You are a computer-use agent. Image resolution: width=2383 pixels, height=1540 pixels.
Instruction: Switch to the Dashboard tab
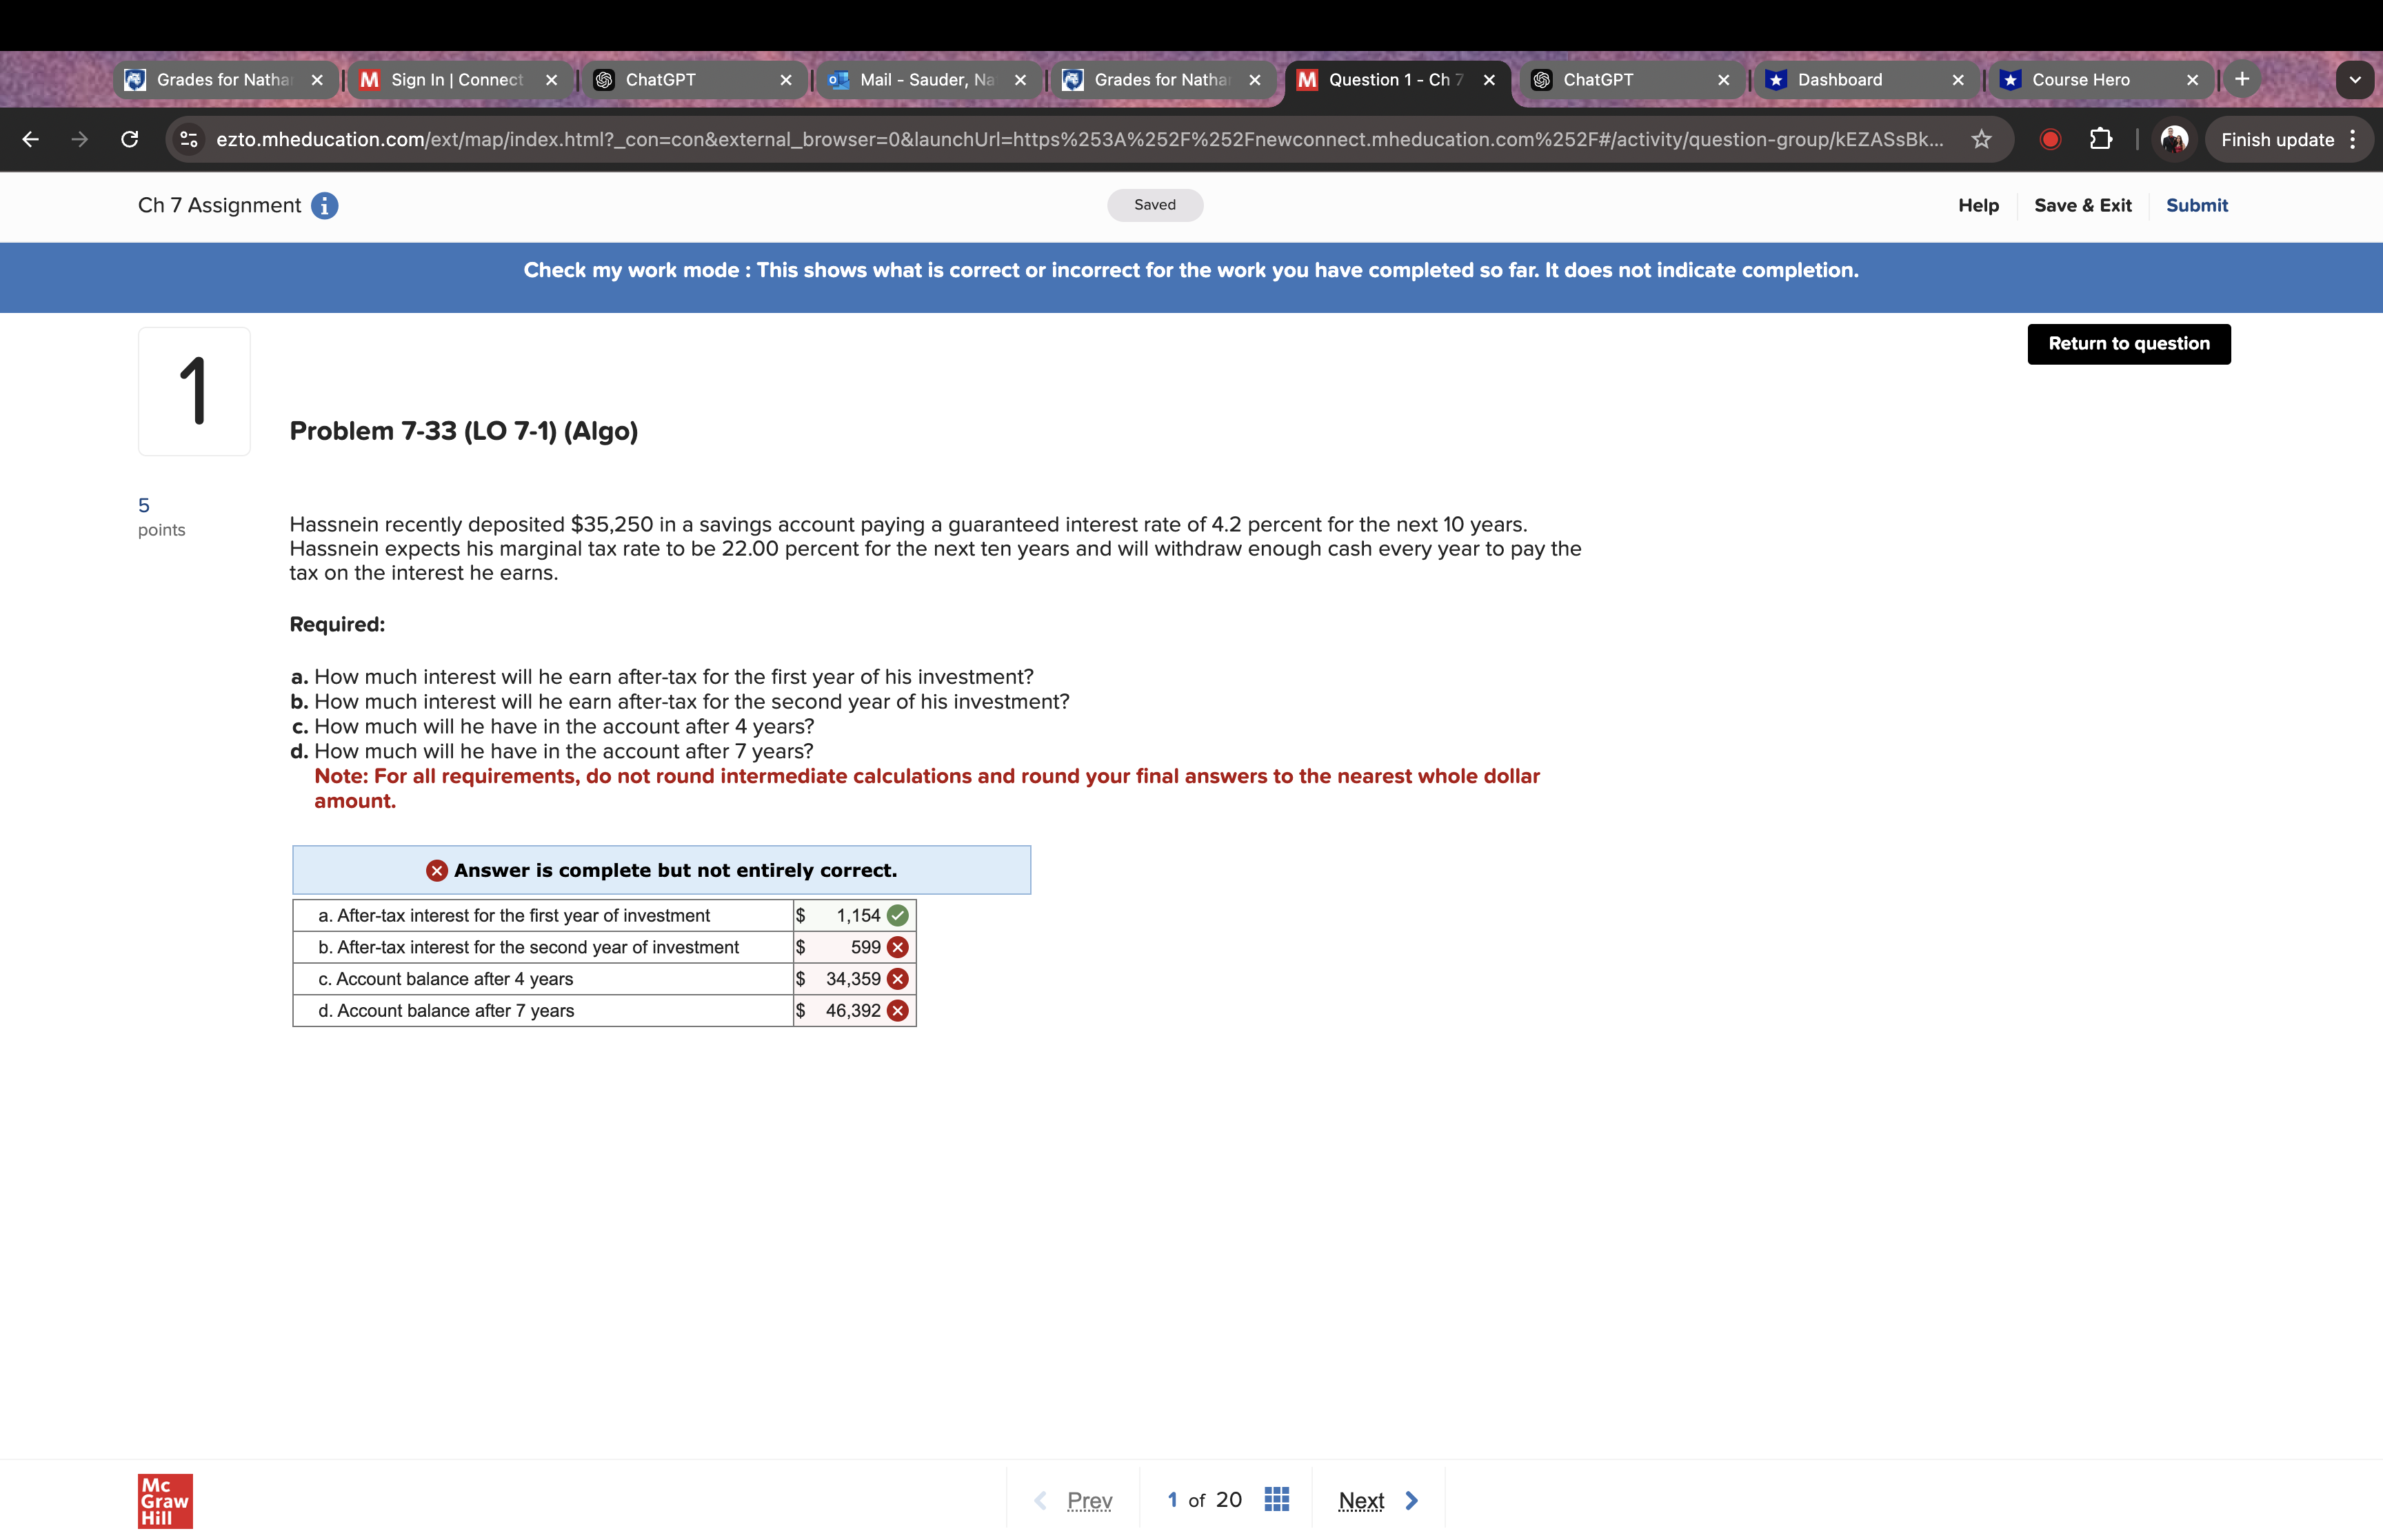click(x=1839, y=80)
